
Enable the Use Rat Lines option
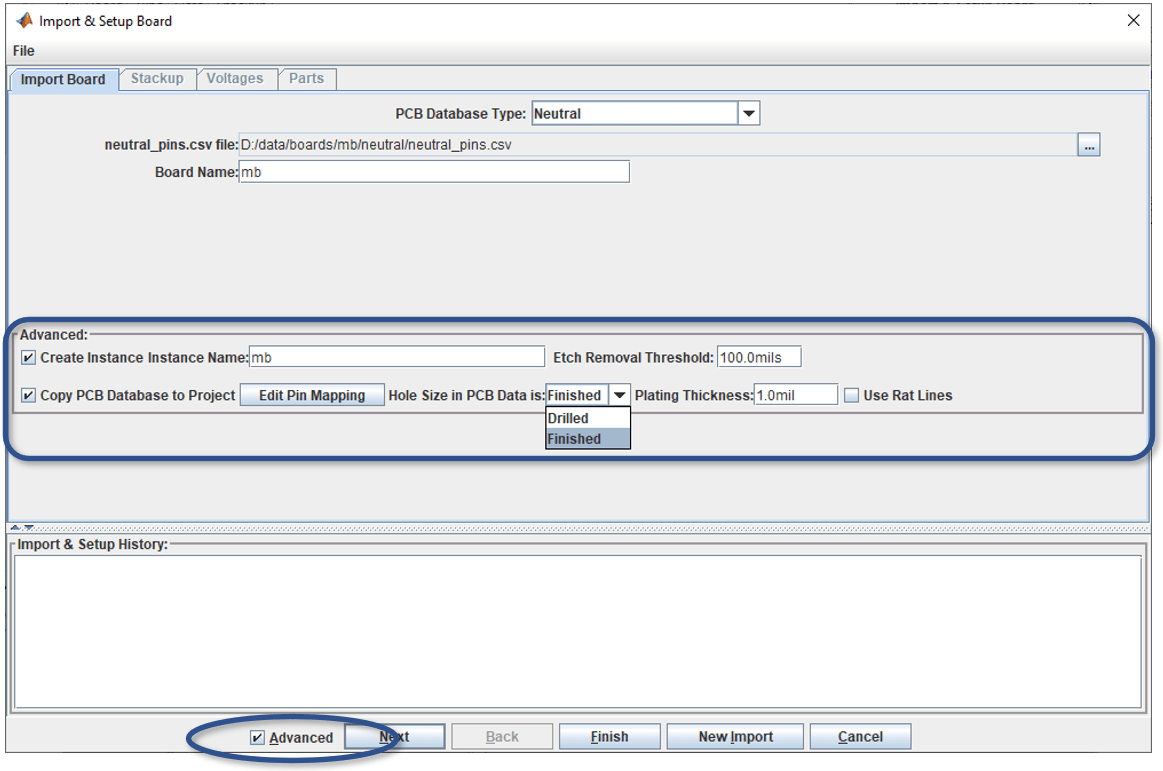[x=851, y=394]
